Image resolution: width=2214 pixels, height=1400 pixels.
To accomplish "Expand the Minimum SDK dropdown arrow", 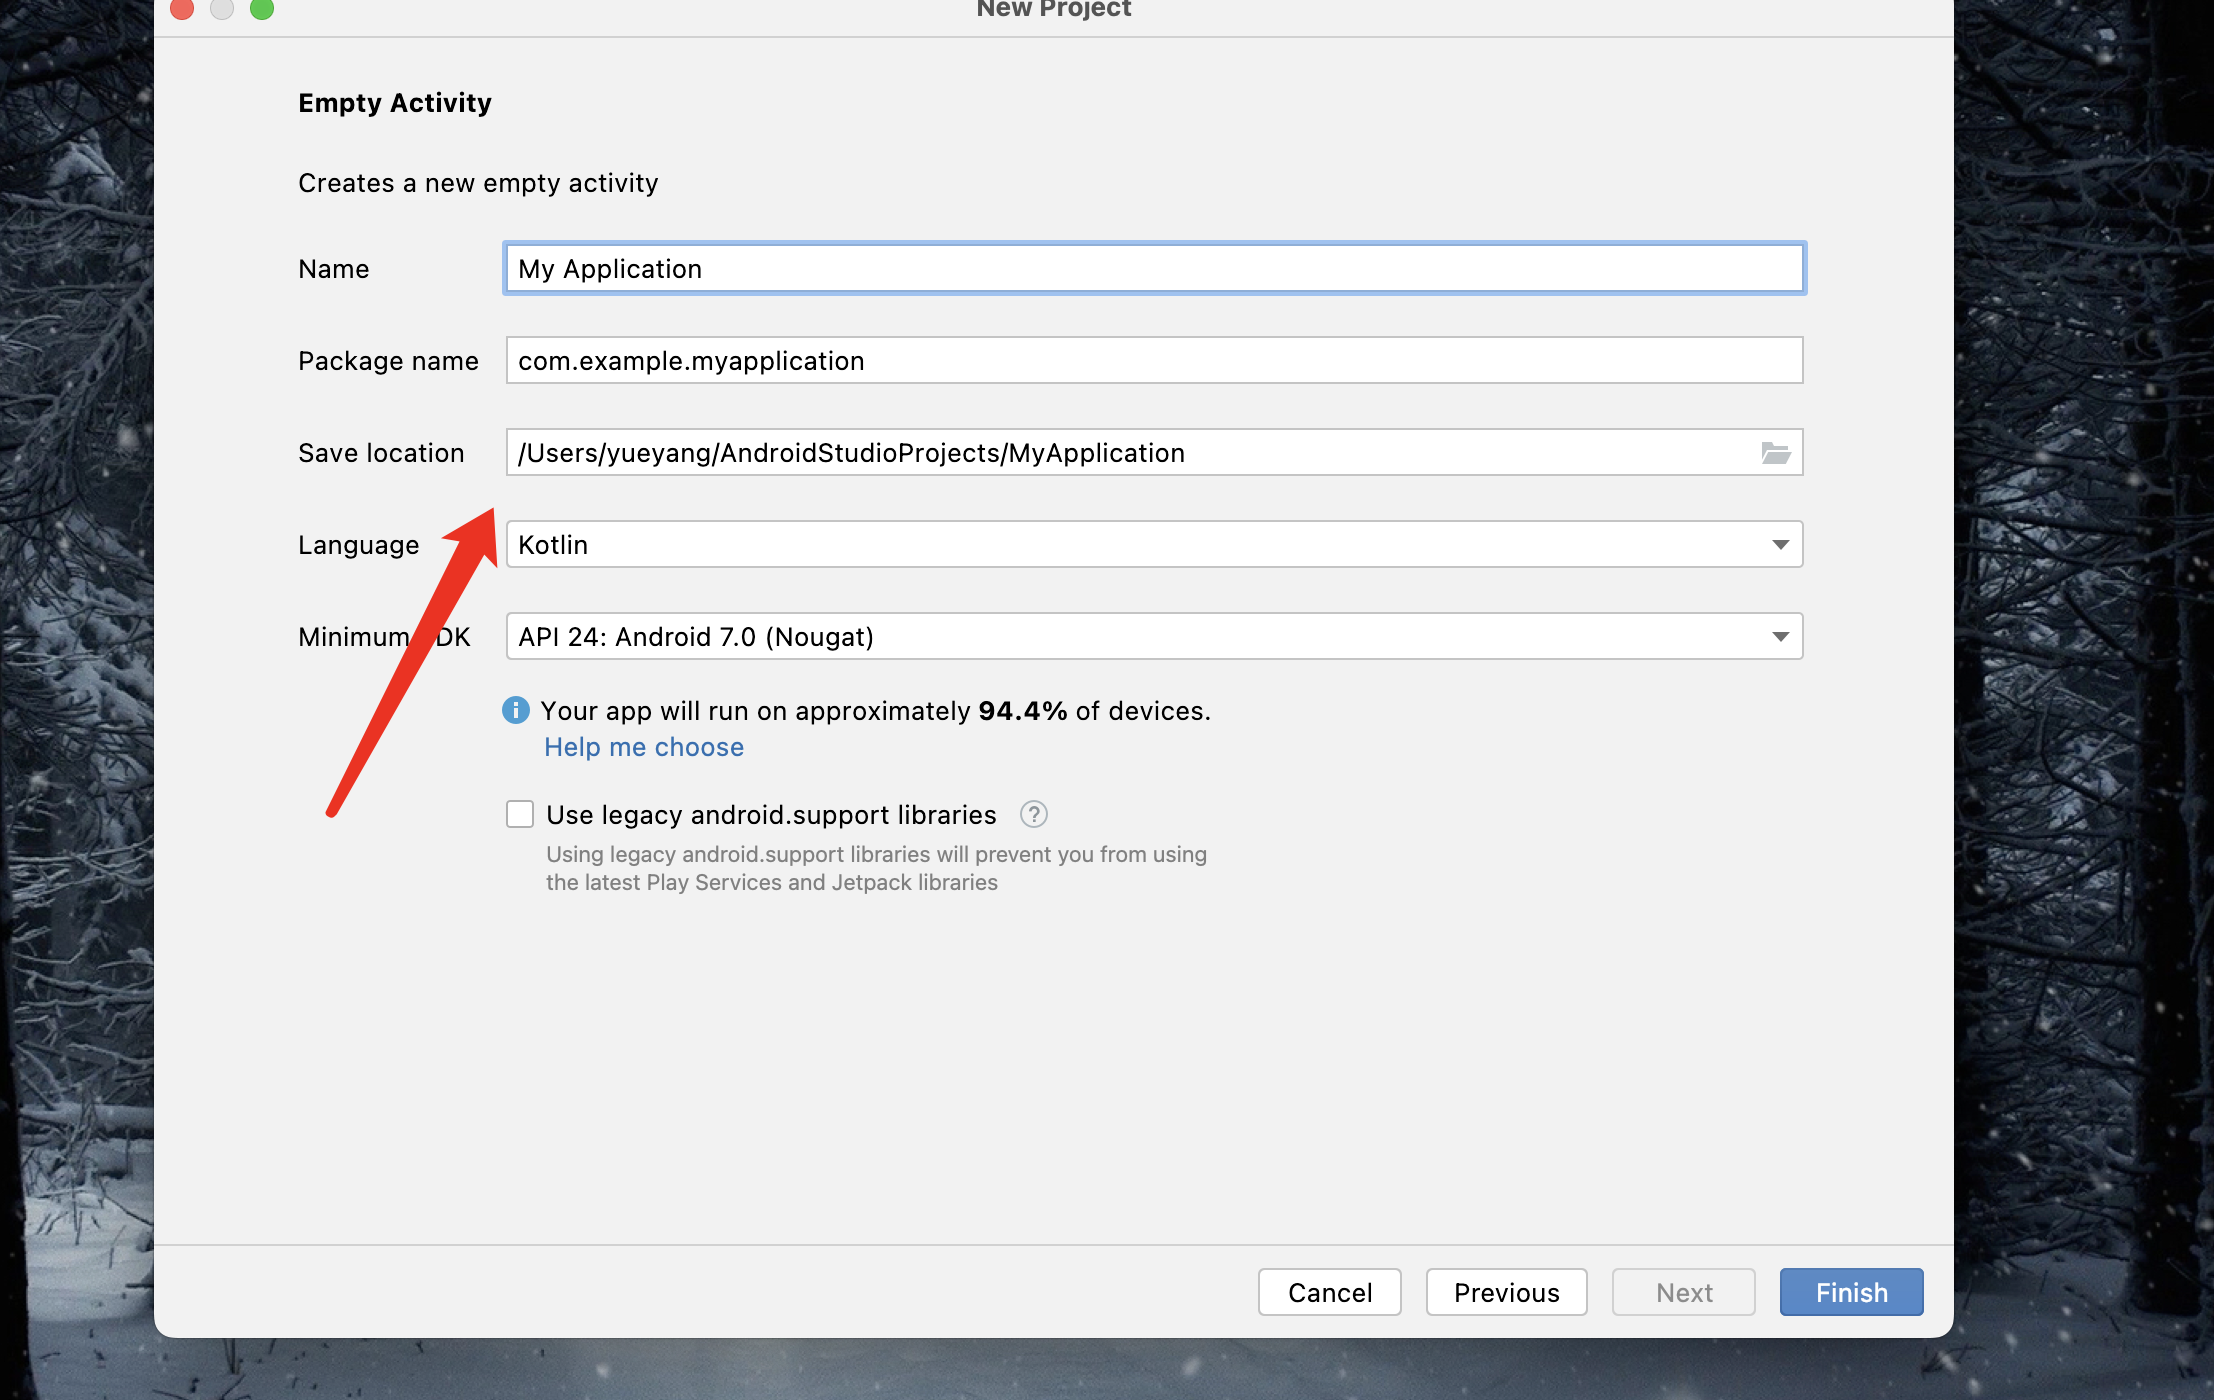I will click(x=1780, y=637).
